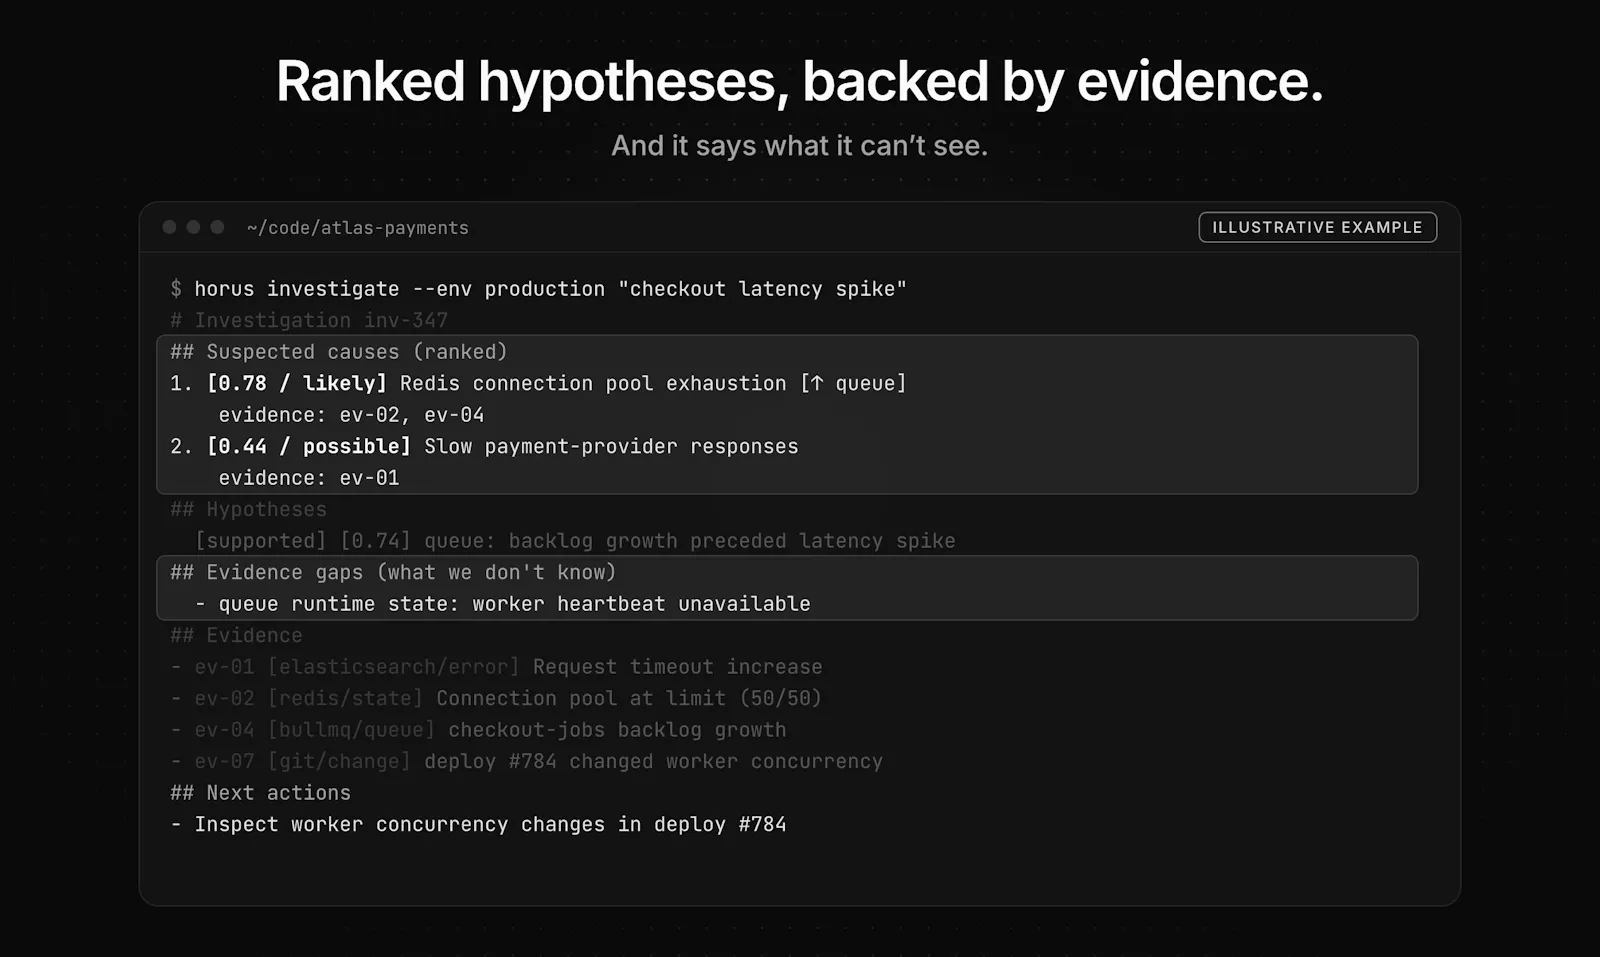The image size is (1600, 957).
Task: Click the ev-04 bullmq/queue evidence entry
Action: pyautogui.click(x=478, y=730)
